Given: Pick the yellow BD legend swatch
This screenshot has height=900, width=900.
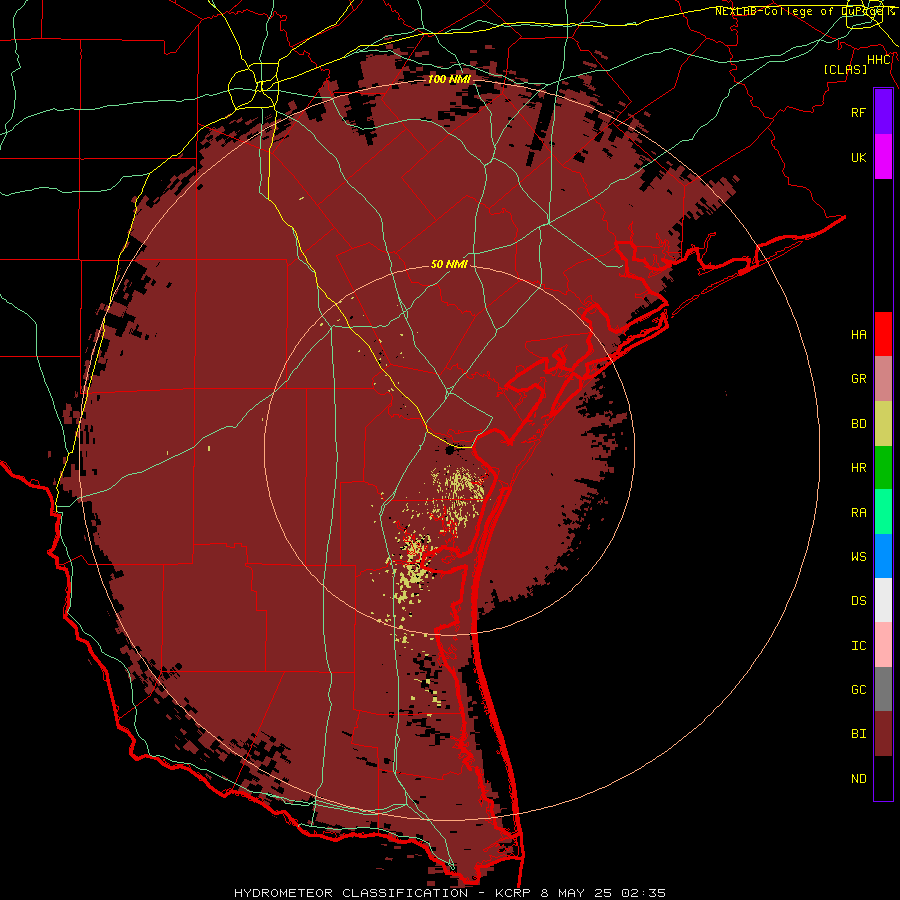Looking at the screenshot, I should [883, 424].
